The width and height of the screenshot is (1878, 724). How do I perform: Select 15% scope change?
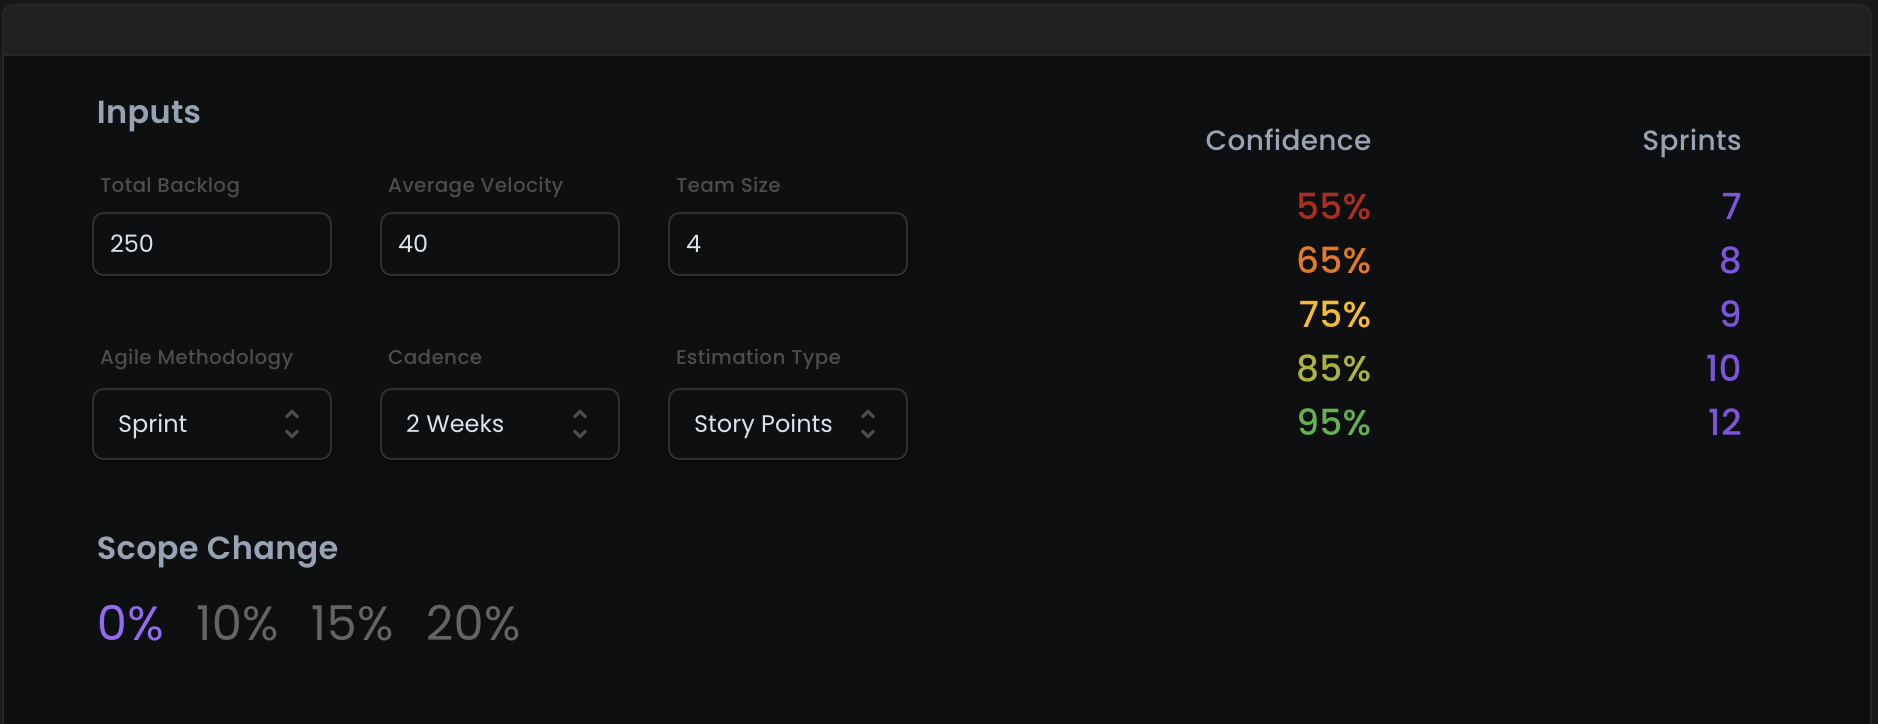(351, 624)
